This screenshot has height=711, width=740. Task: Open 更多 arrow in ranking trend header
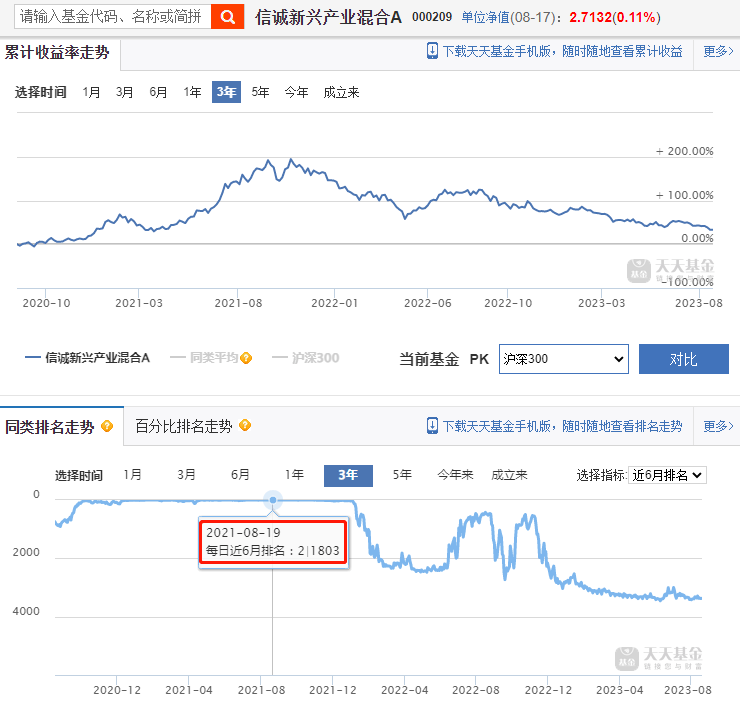point(718,425)
